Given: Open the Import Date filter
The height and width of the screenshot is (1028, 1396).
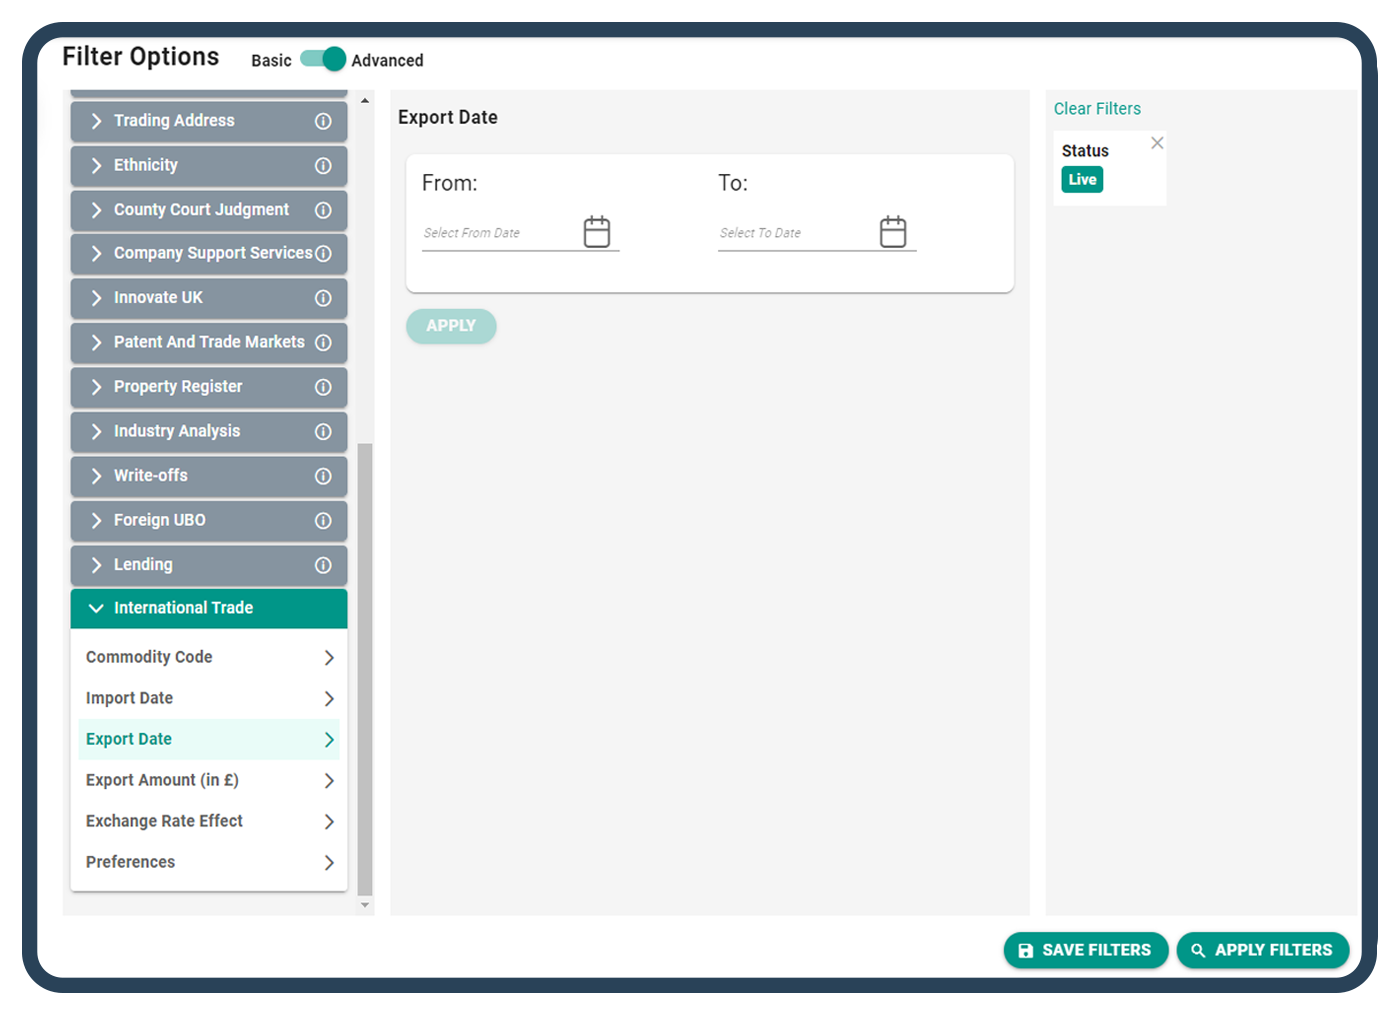Looking at the screenshot, I should pos(209,698).
